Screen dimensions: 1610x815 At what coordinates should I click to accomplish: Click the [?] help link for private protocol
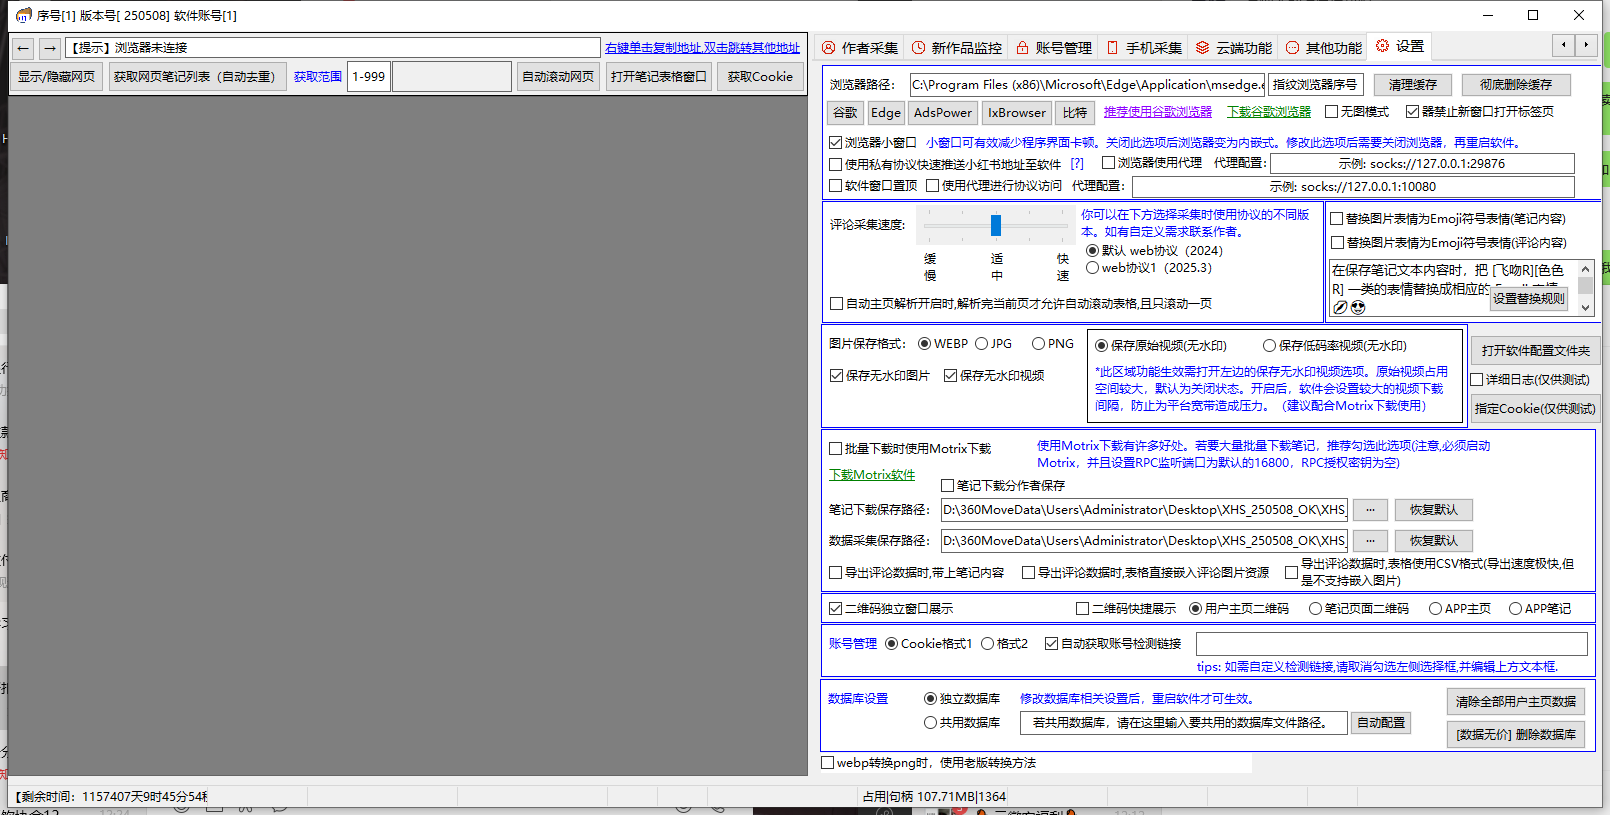tap(1077, 164)
